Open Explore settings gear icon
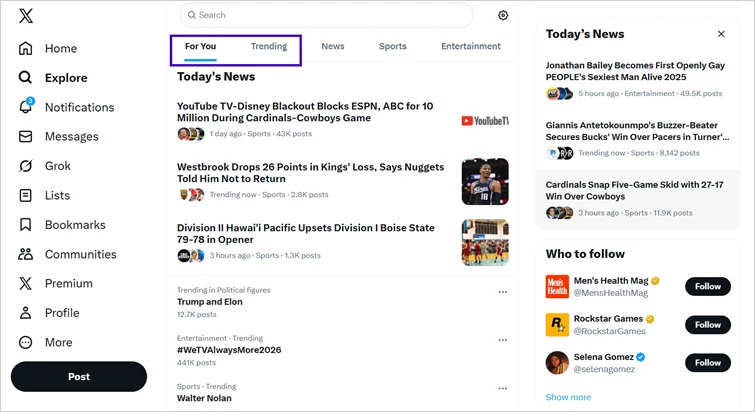 pyautogui.click(x=503, y=15)
